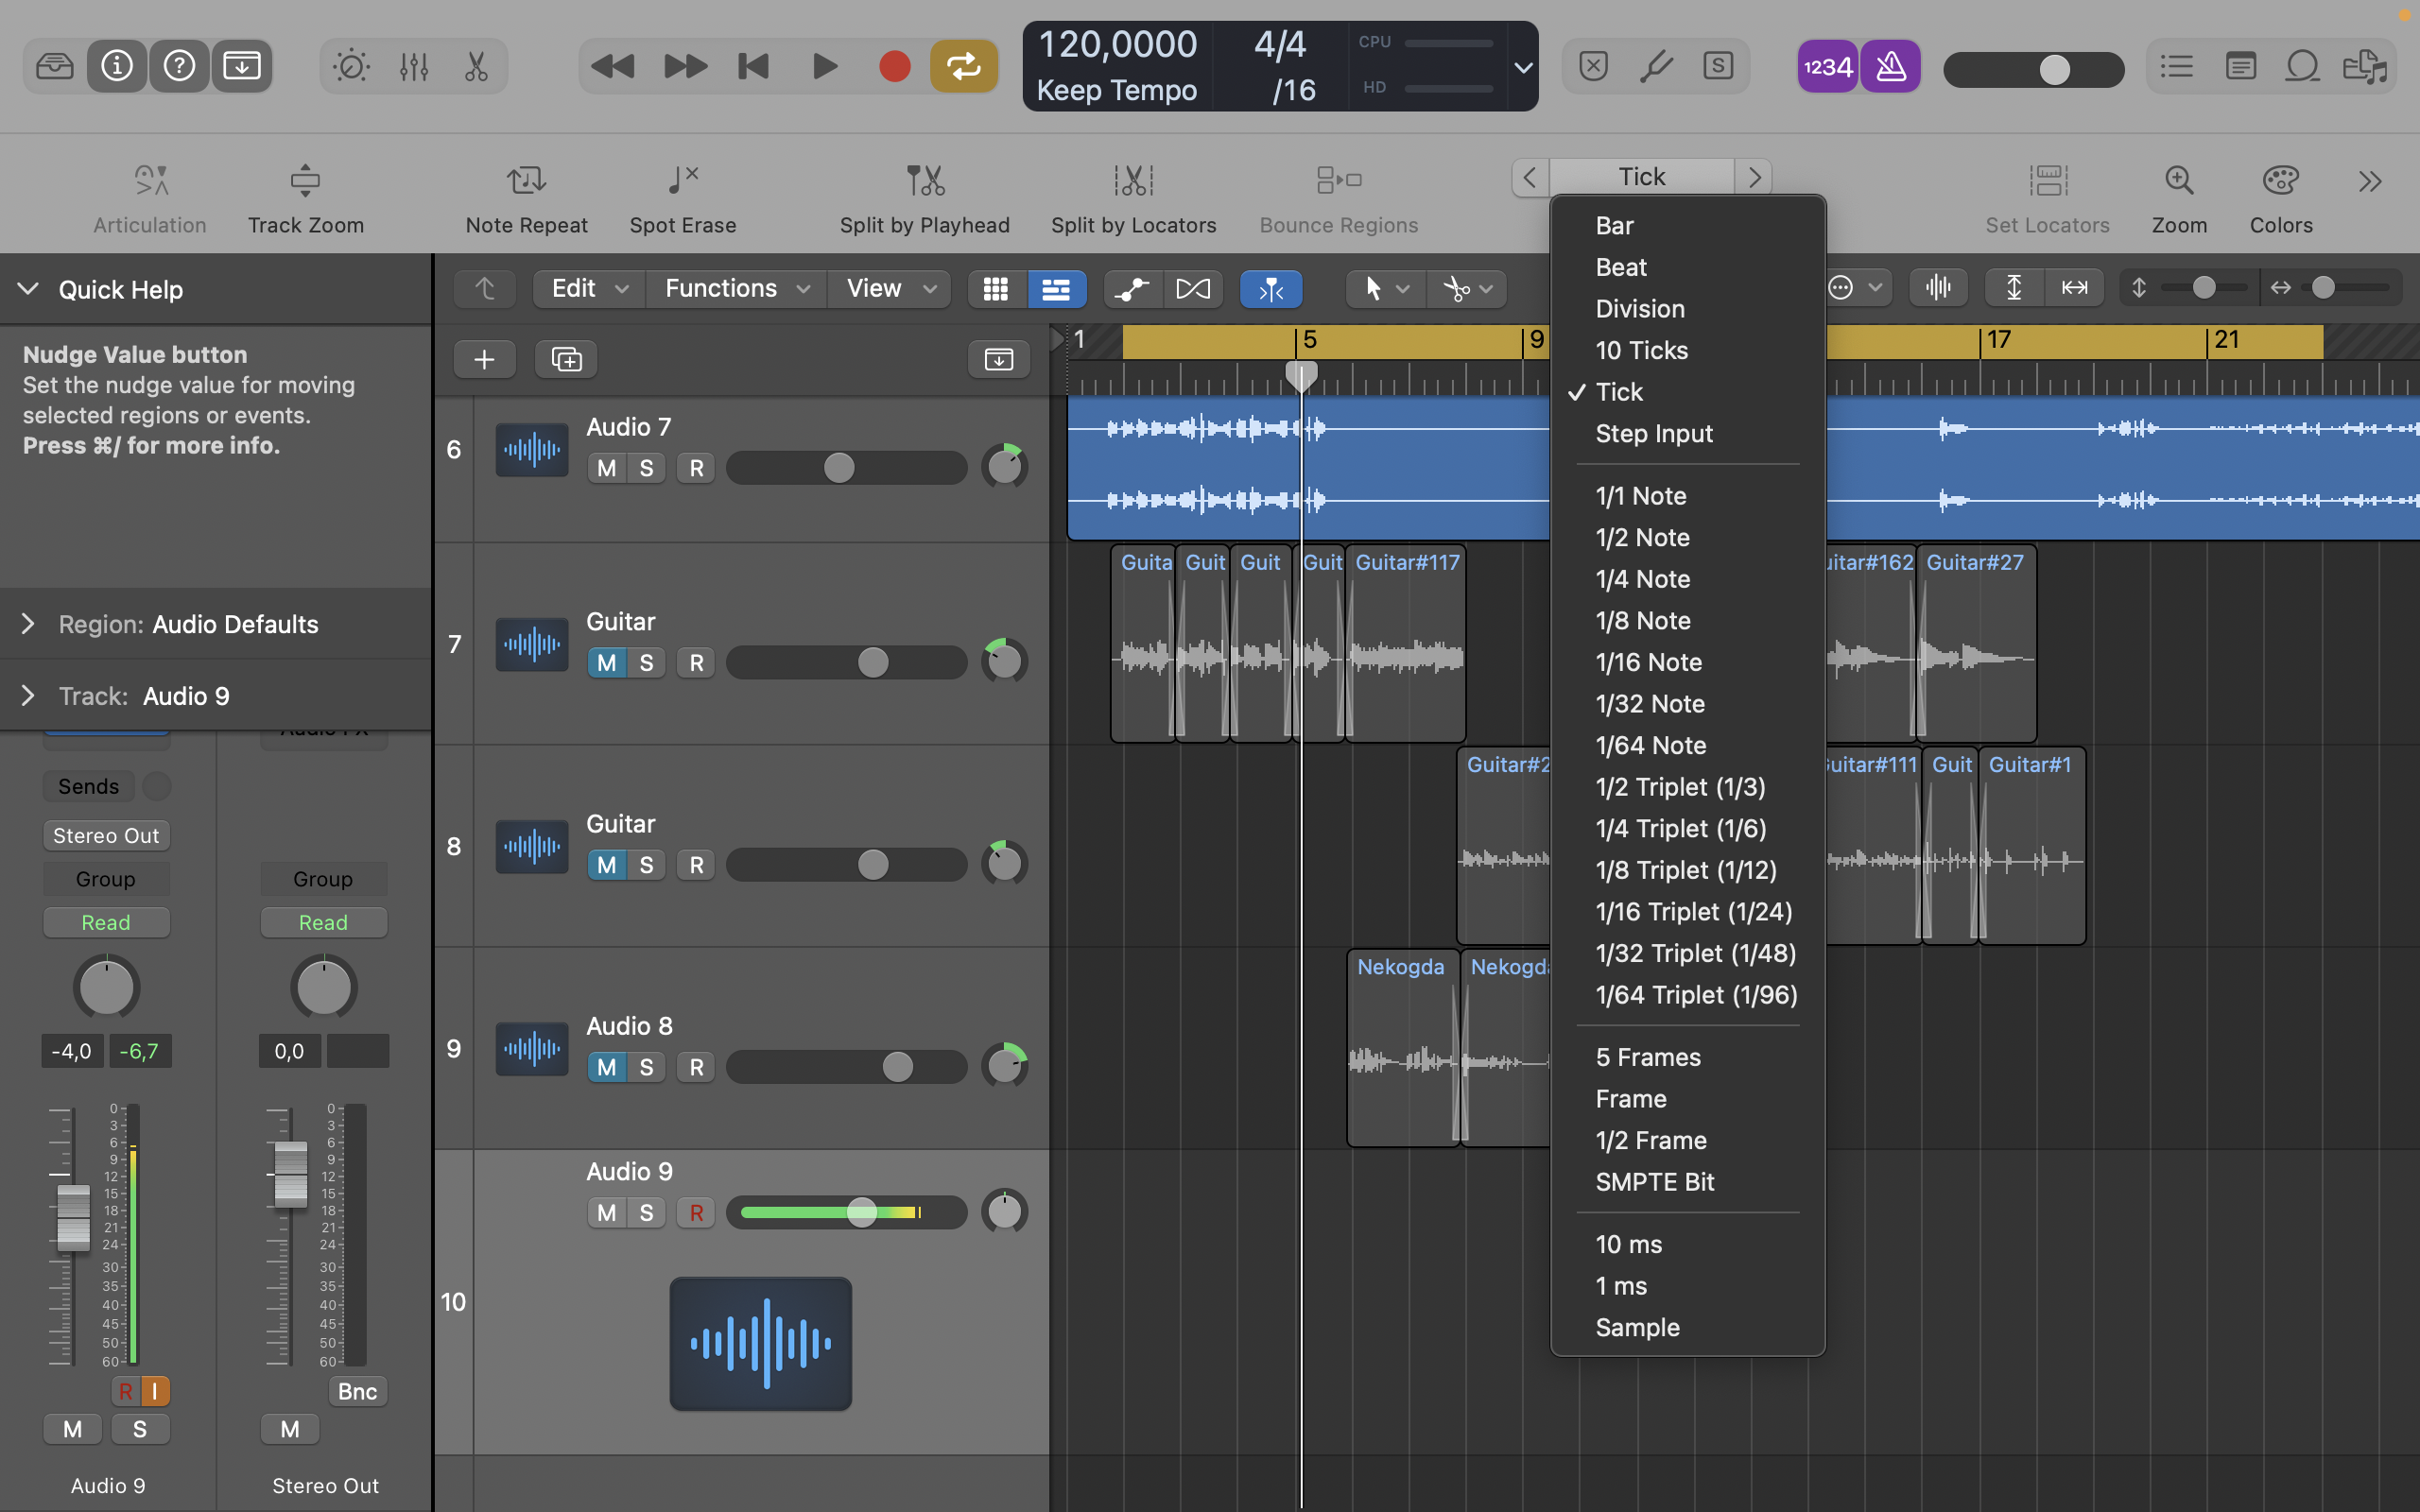
Task: Open Note Repeat from toolbar
Action: (x=526, y=181)
